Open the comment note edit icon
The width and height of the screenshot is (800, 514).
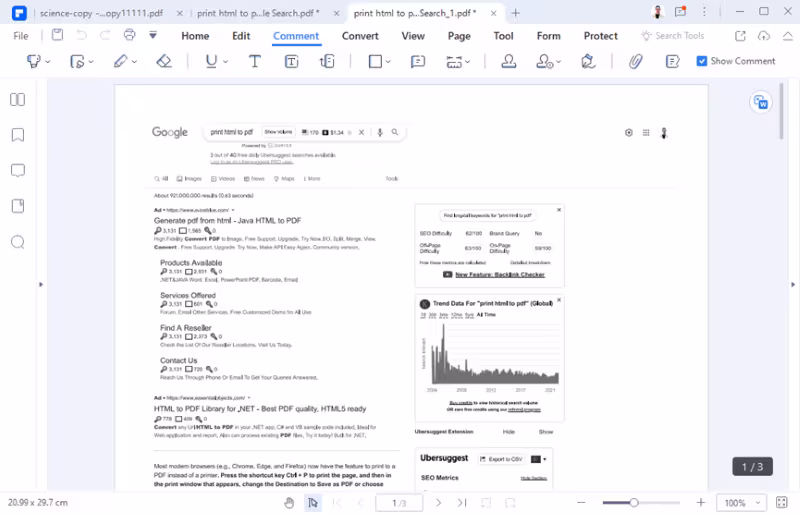672,61
